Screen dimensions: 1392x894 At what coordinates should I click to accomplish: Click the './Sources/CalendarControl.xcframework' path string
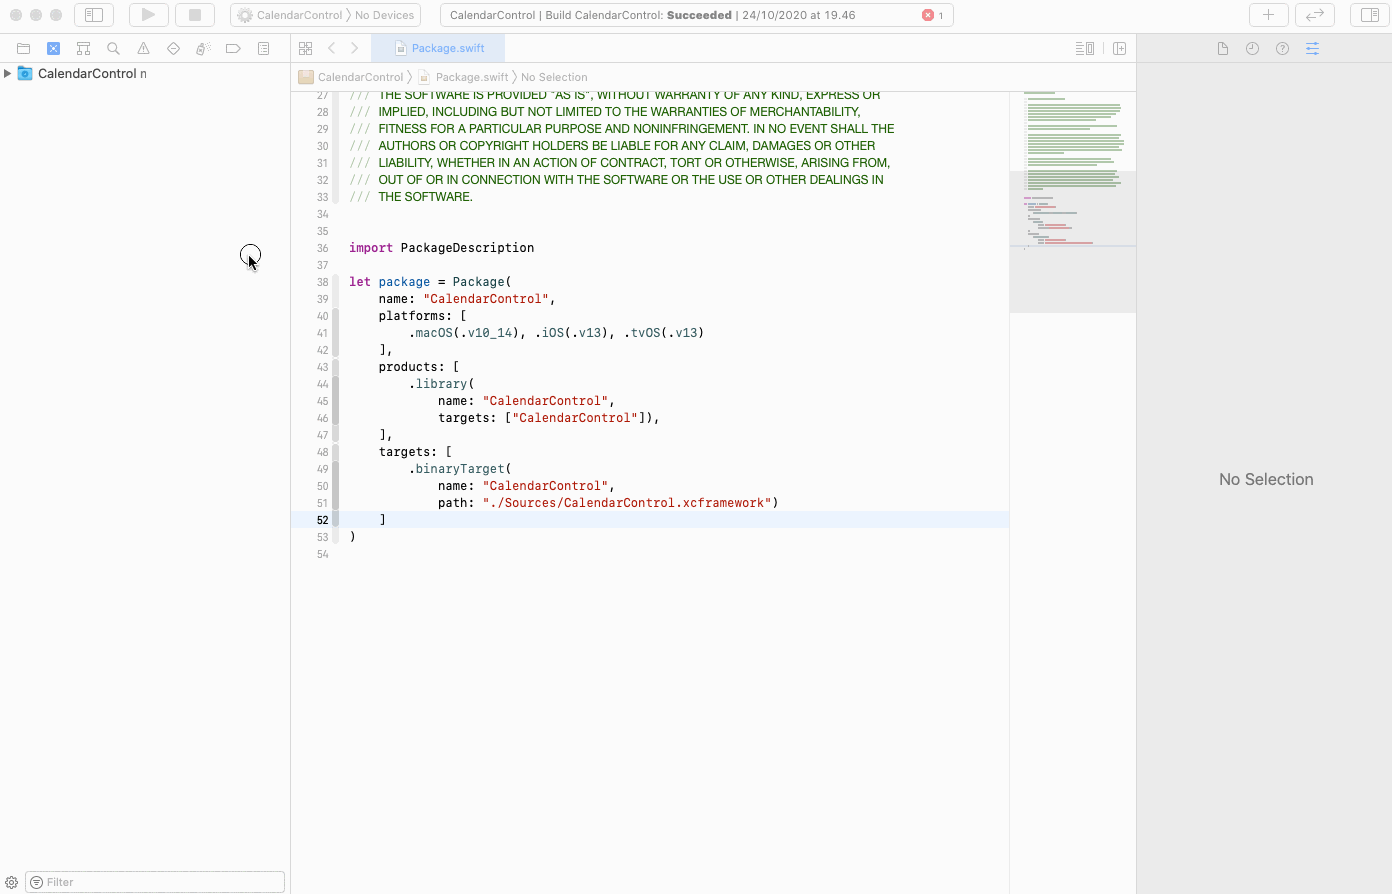pyautogui.click(x=627, y=503)
